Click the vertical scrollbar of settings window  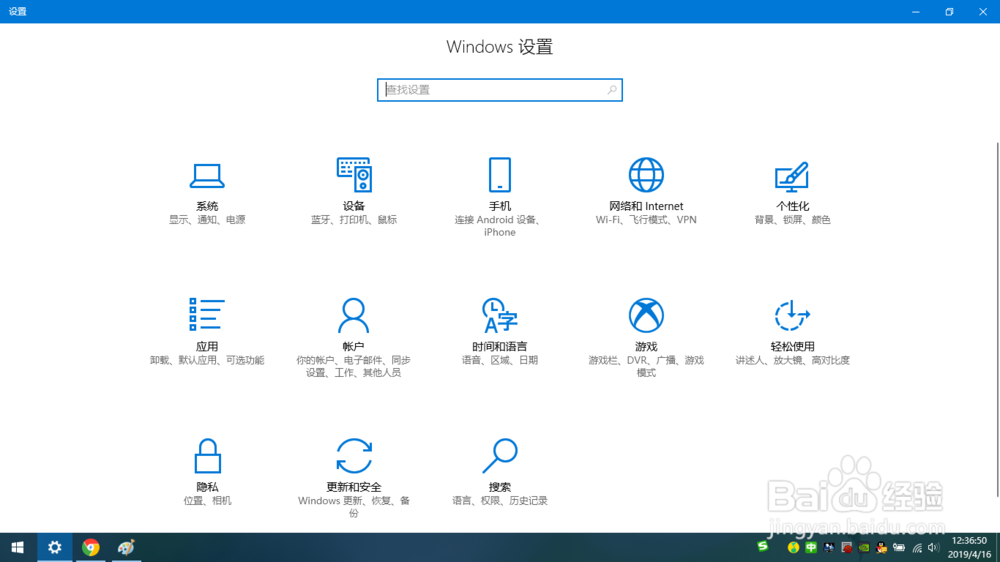coord(997,319)
